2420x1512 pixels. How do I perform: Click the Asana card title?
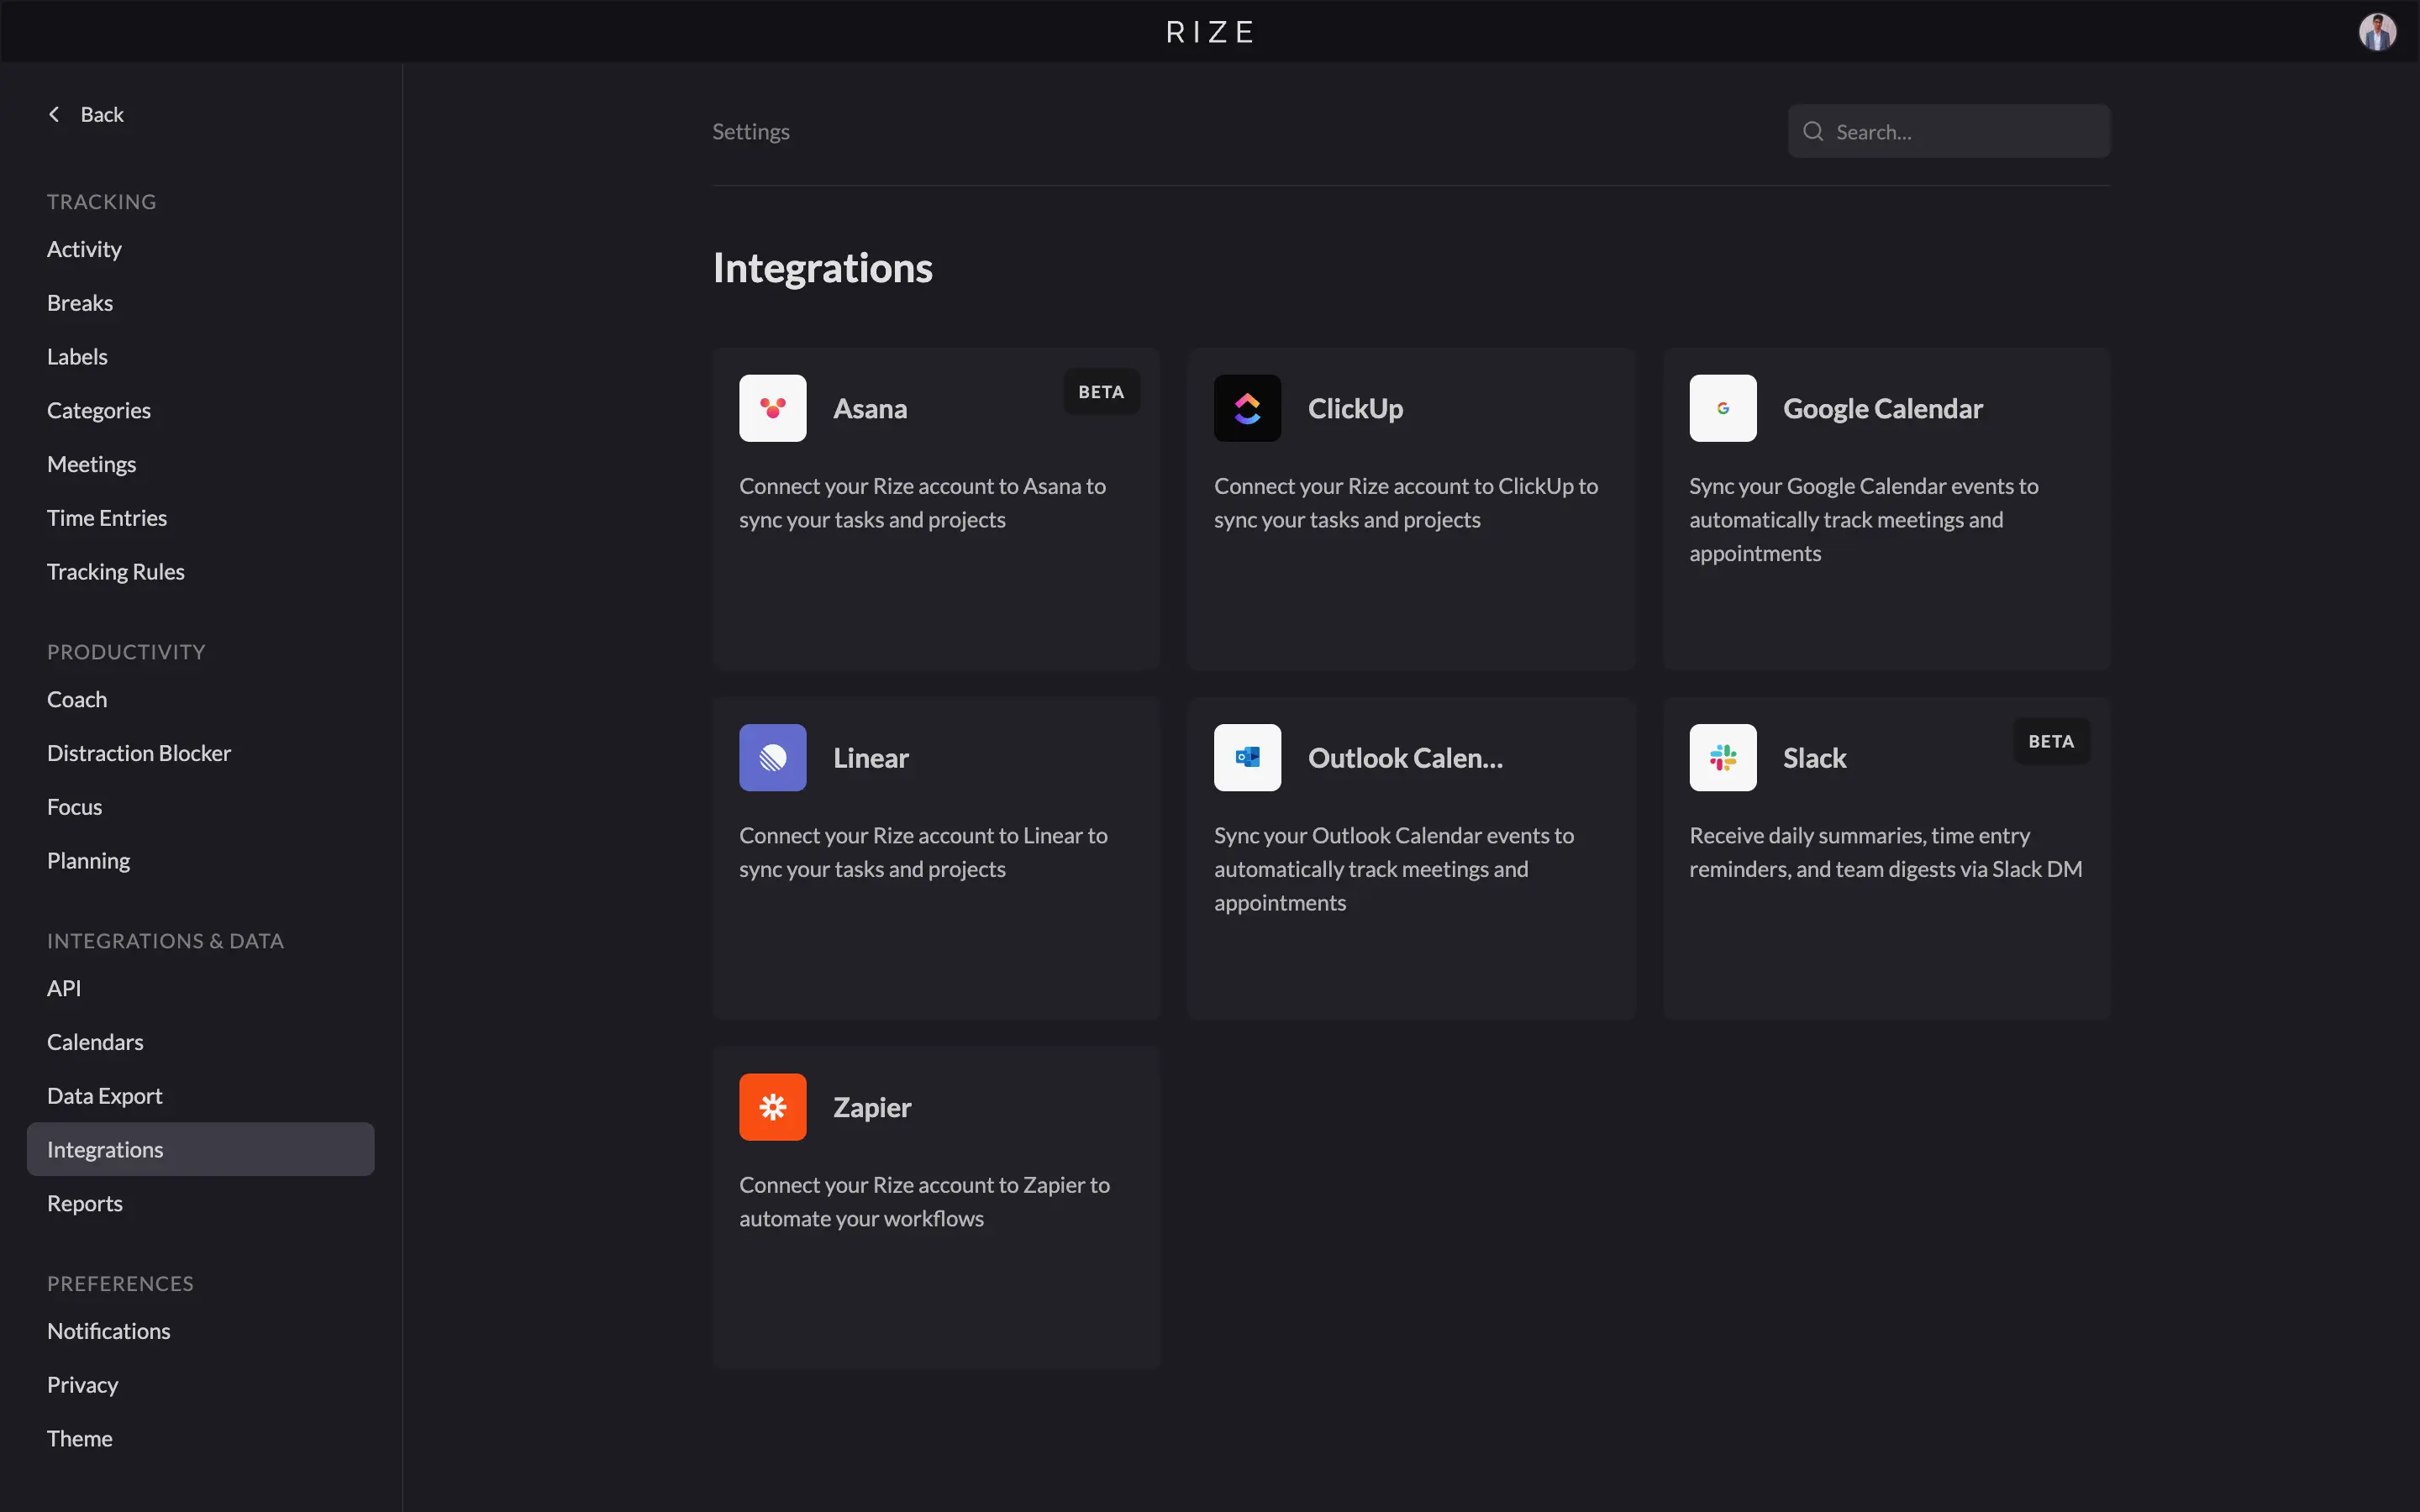coord(870,409)
